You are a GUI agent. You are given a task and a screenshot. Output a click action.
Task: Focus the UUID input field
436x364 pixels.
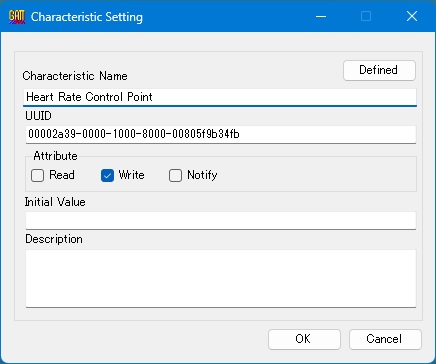[221, 135]
